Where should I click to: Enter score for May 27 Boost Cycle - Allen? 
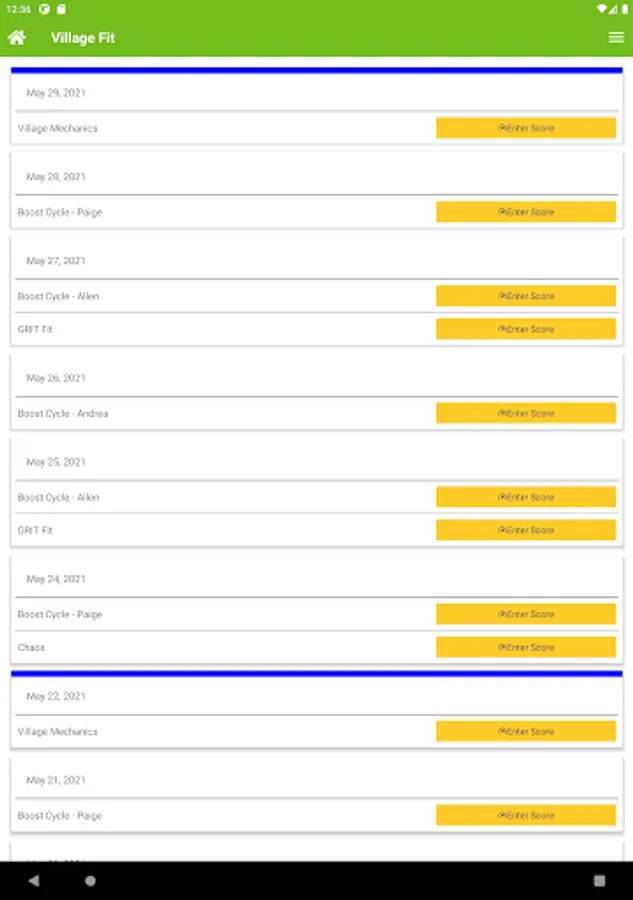525,296
